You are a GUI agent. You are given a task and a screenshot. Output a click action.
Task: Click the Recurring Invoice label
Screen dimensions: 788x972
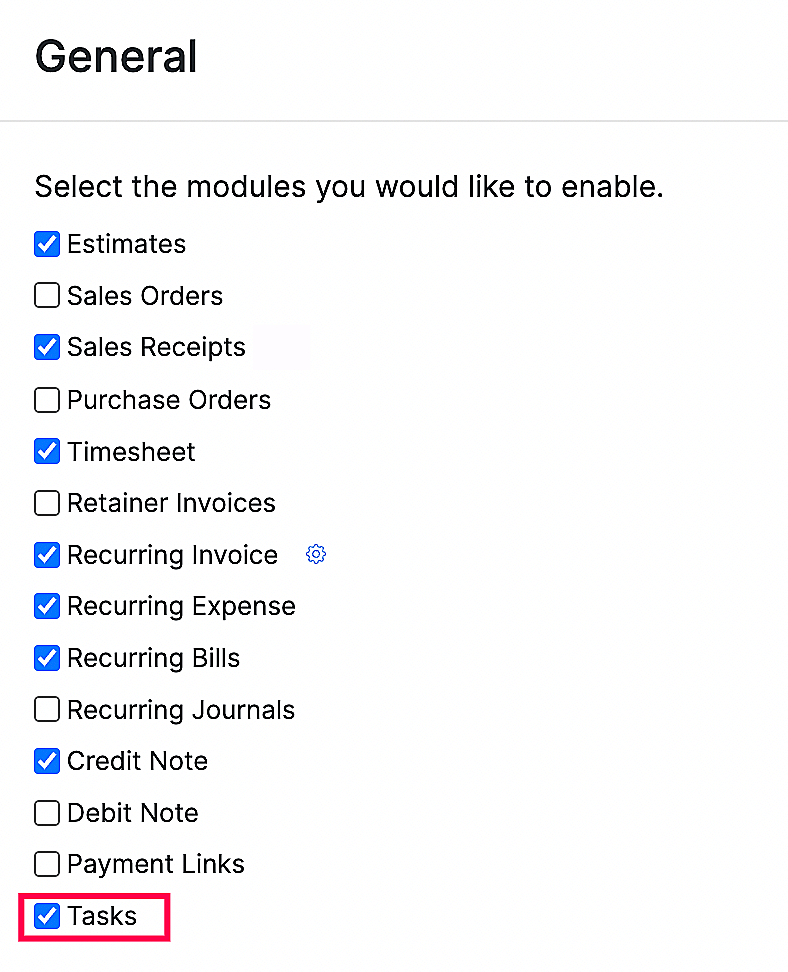click(x=172, y=554)
